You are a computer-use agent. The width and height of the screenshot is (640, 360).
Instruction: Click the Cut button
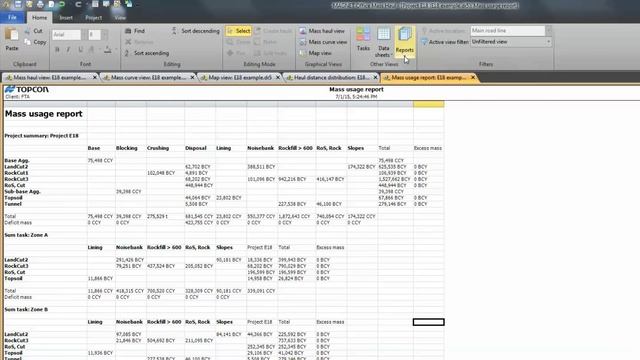click(33, 31)
